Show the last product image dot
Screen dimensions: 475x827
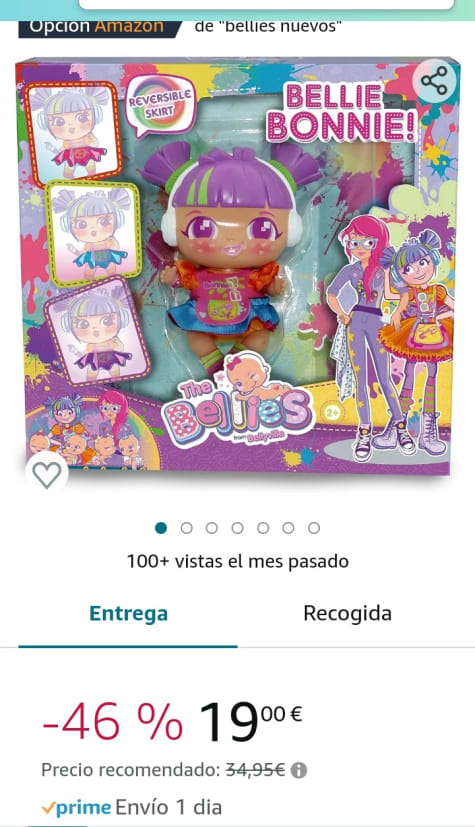[x=314, y=528]
